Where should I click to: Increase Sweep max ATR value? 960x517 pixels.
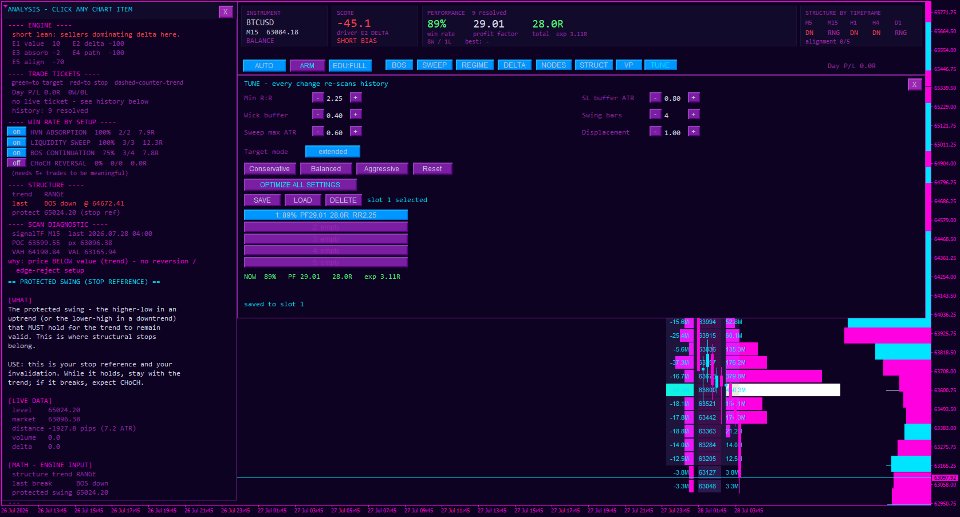[x=355, y=132]
